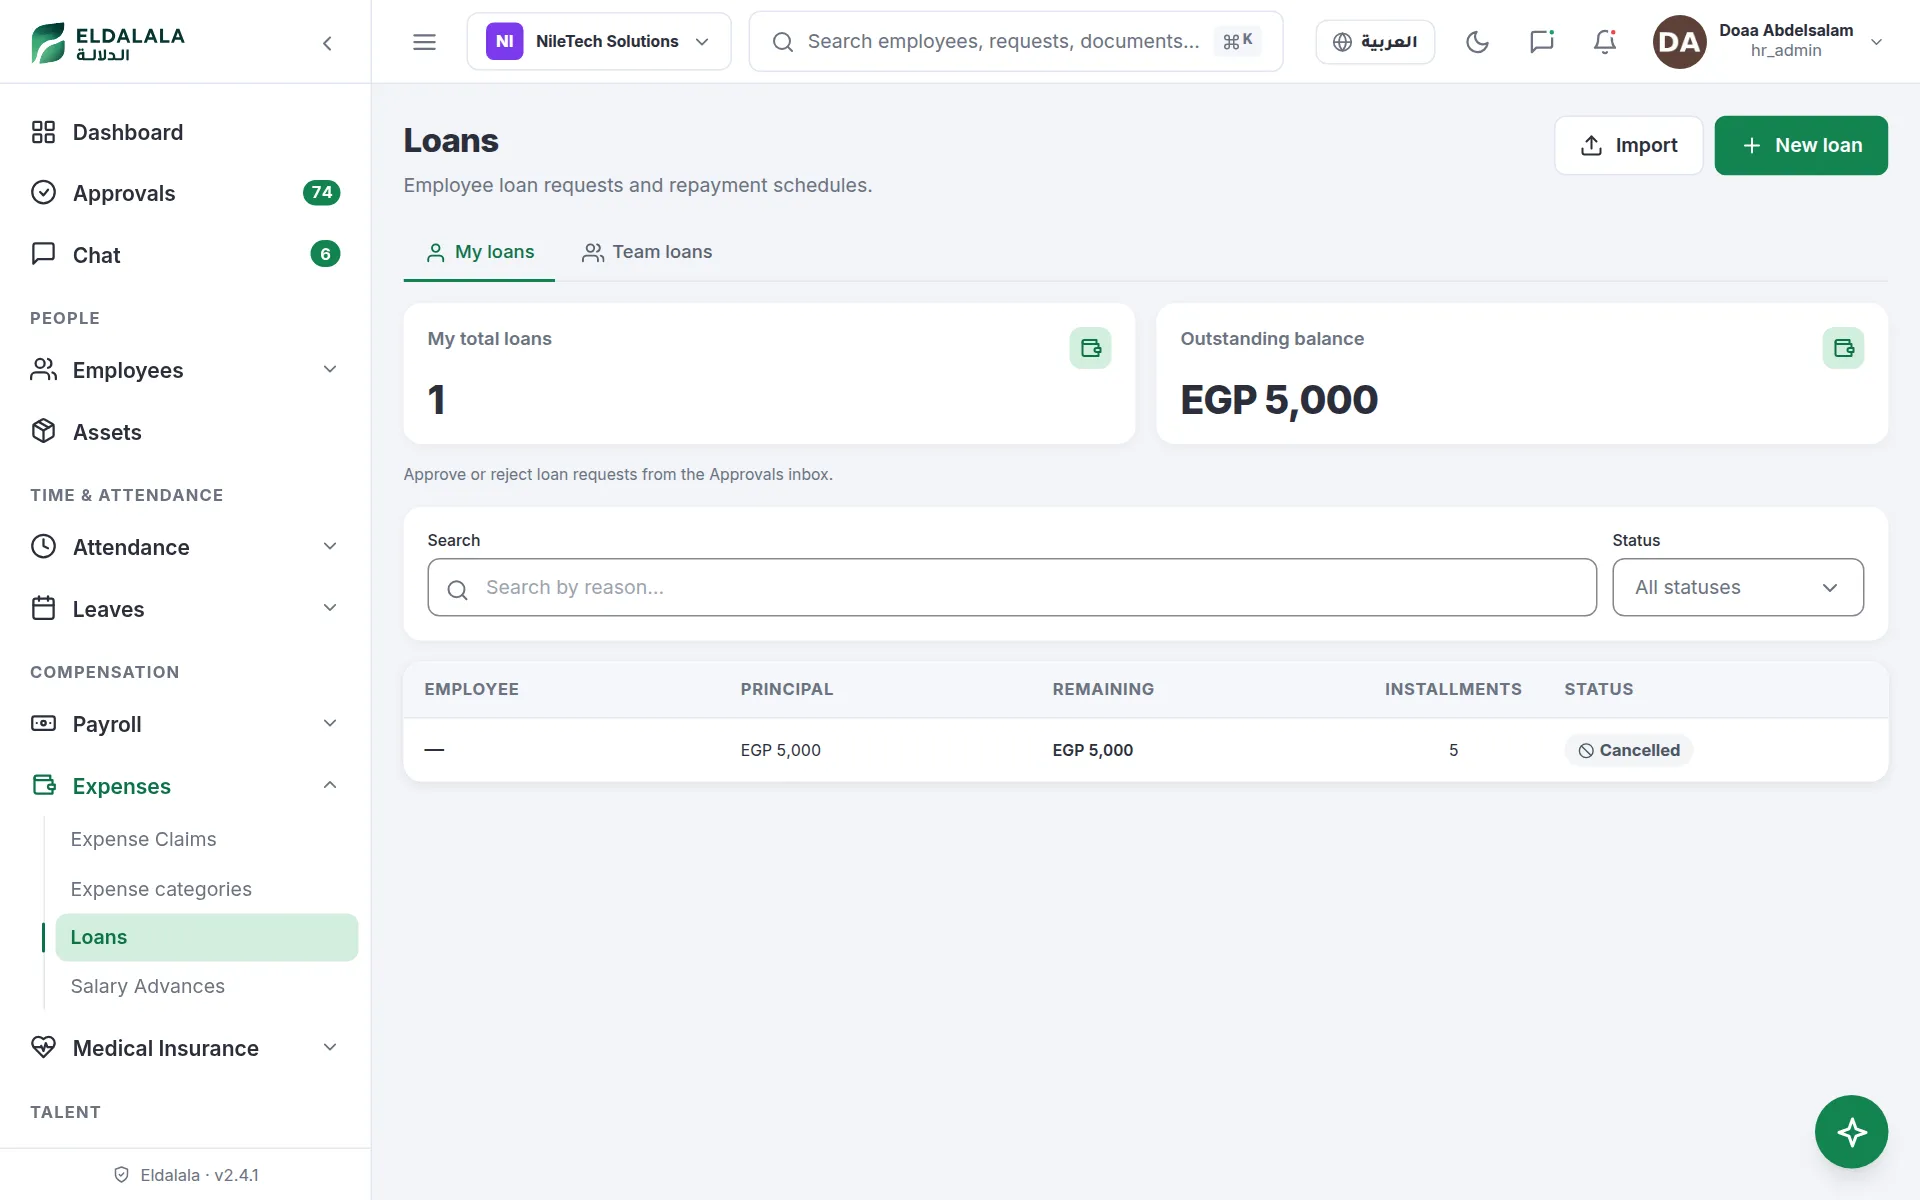Click the AI assistant sparkle floating button
Screen dimensions: 1920x1200
click(x=1851, y=1132)
